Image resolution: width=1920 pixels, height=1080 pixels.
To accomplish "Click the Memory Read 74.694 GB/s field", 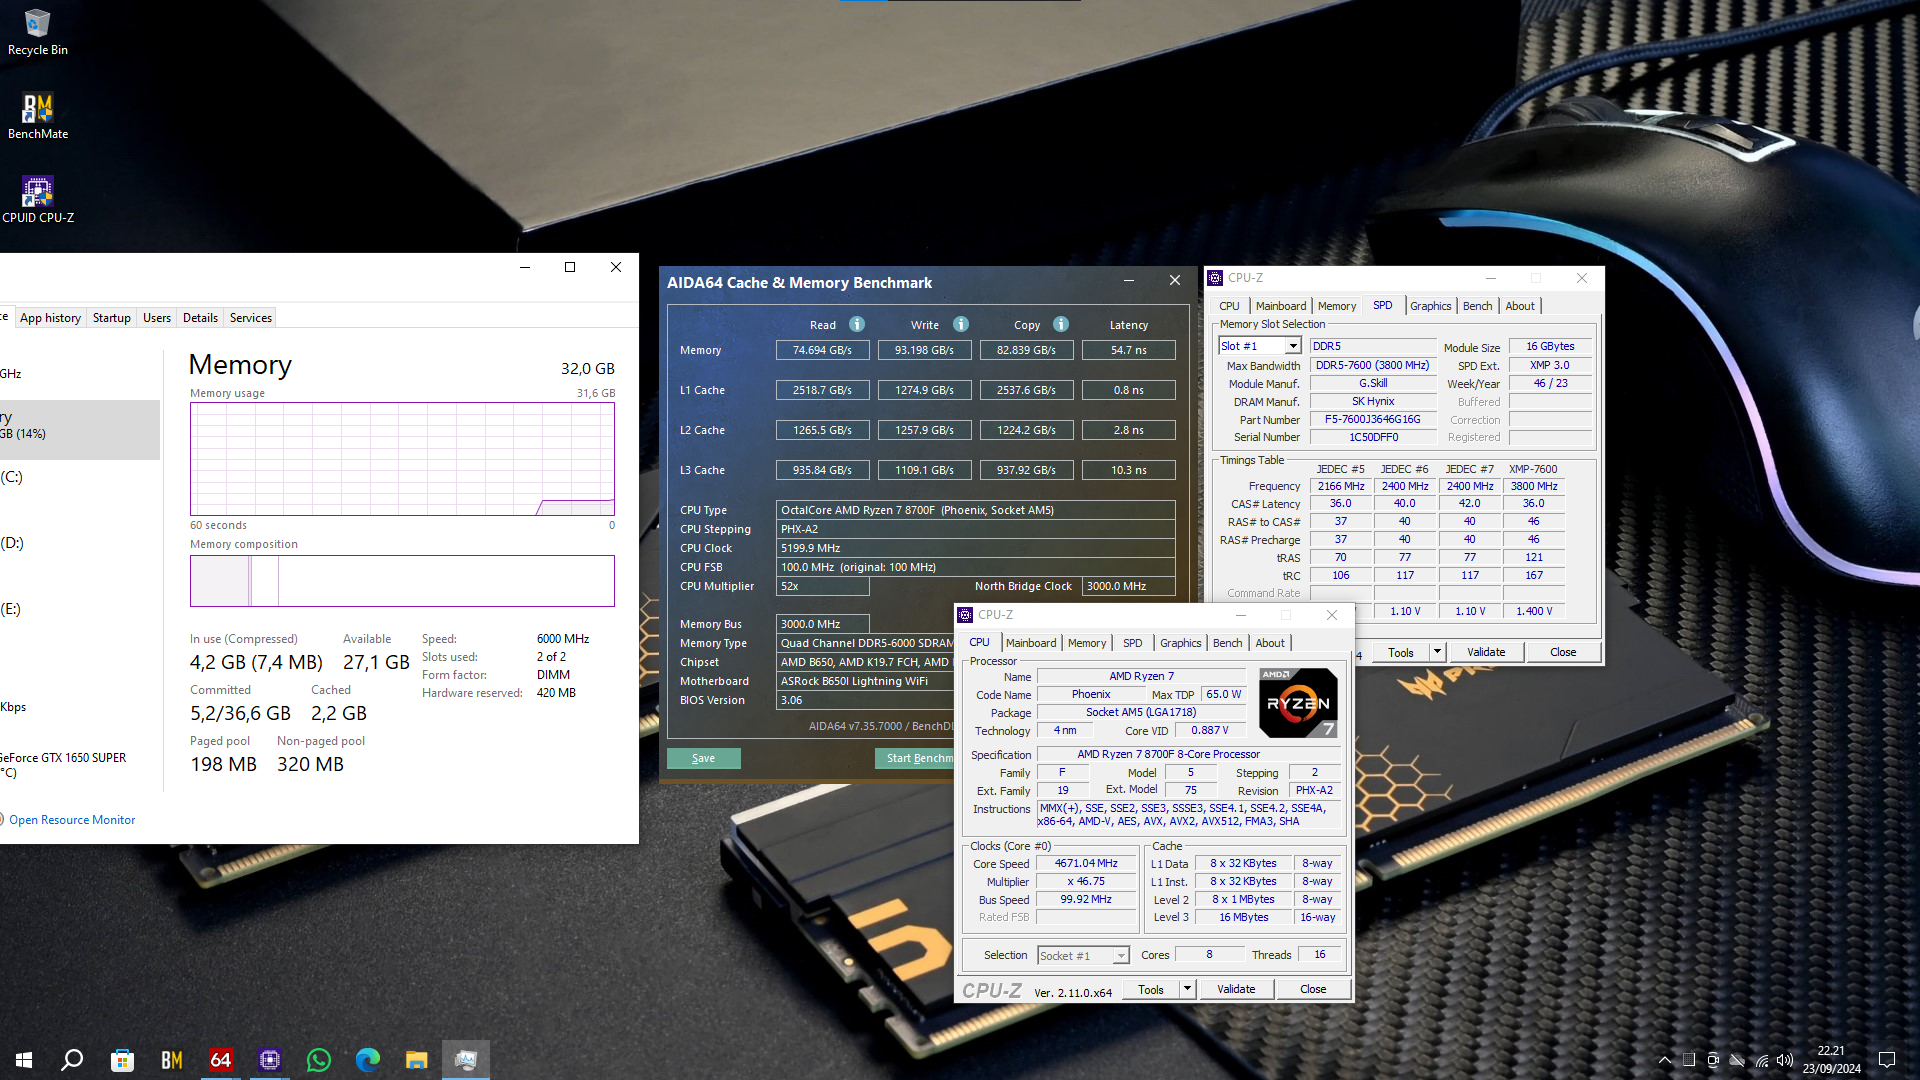I will [x=823, y=350].
